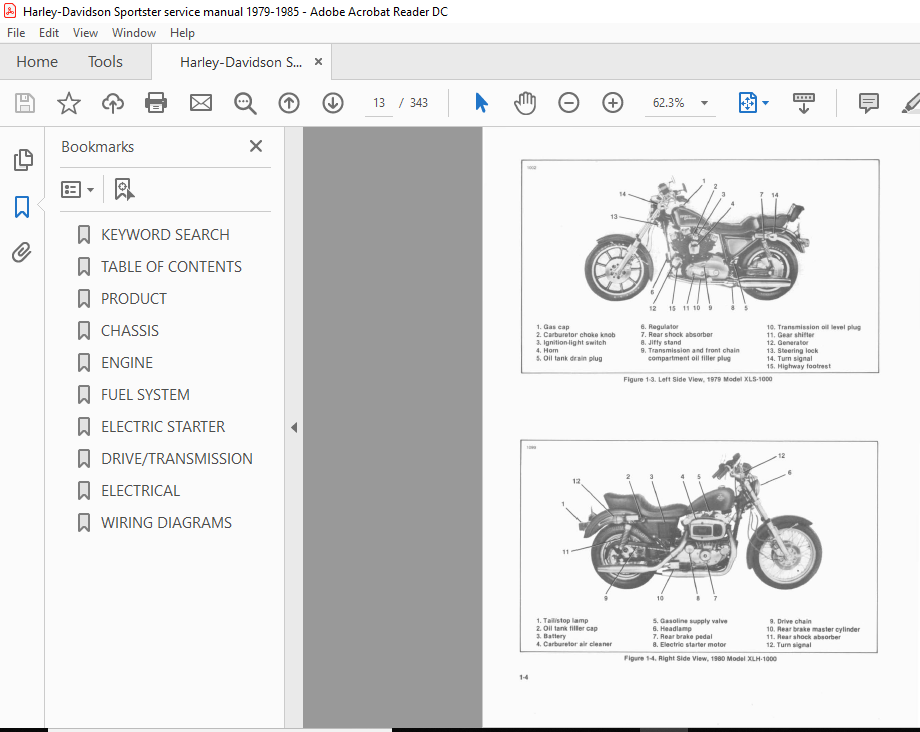
Task: Click the scrolling mode keyboard icon
Action: click(x=803, y=103)
